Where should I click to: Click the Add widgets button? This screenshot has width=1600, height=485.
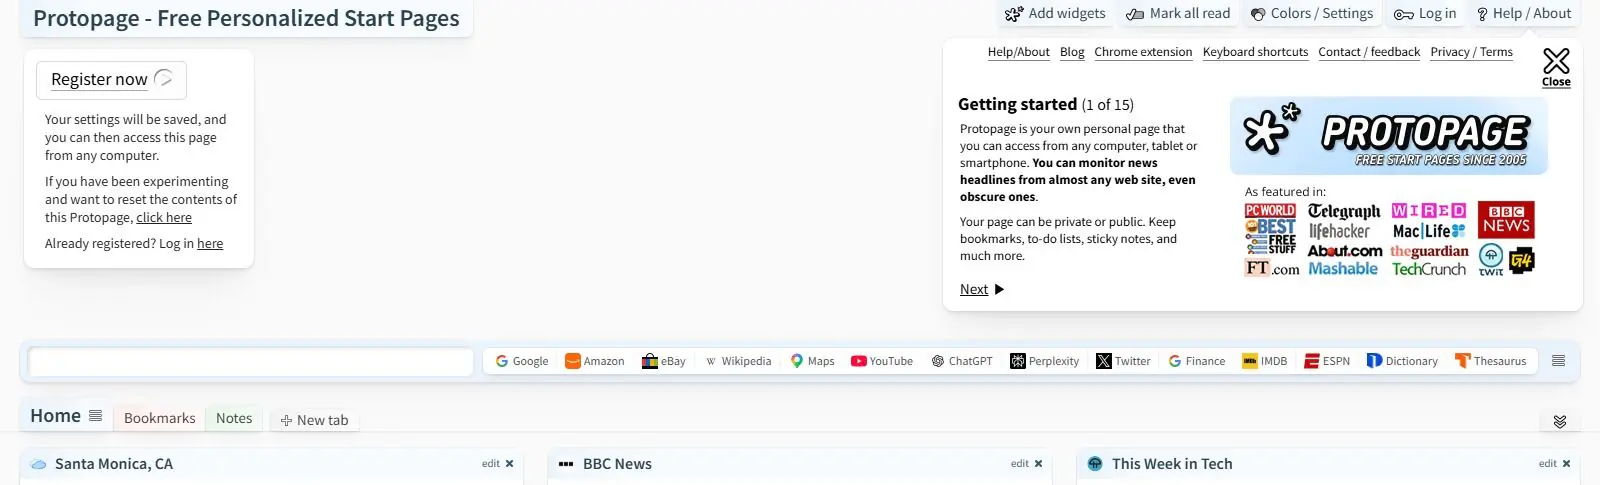click(1055, 14)
